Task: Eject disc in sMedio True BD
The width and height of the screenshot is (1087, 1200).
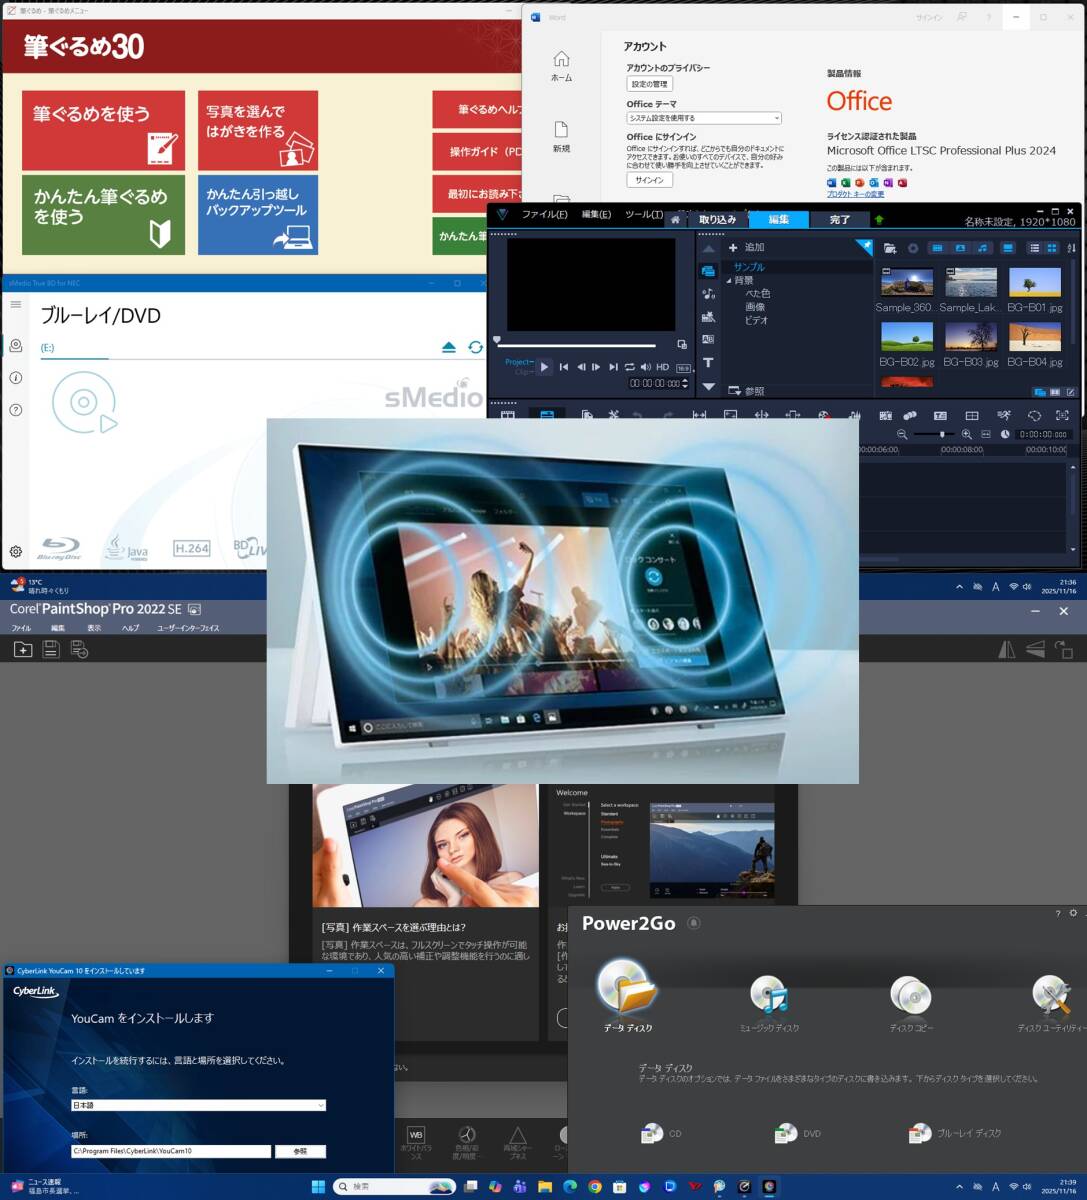Action: point(449,347)
